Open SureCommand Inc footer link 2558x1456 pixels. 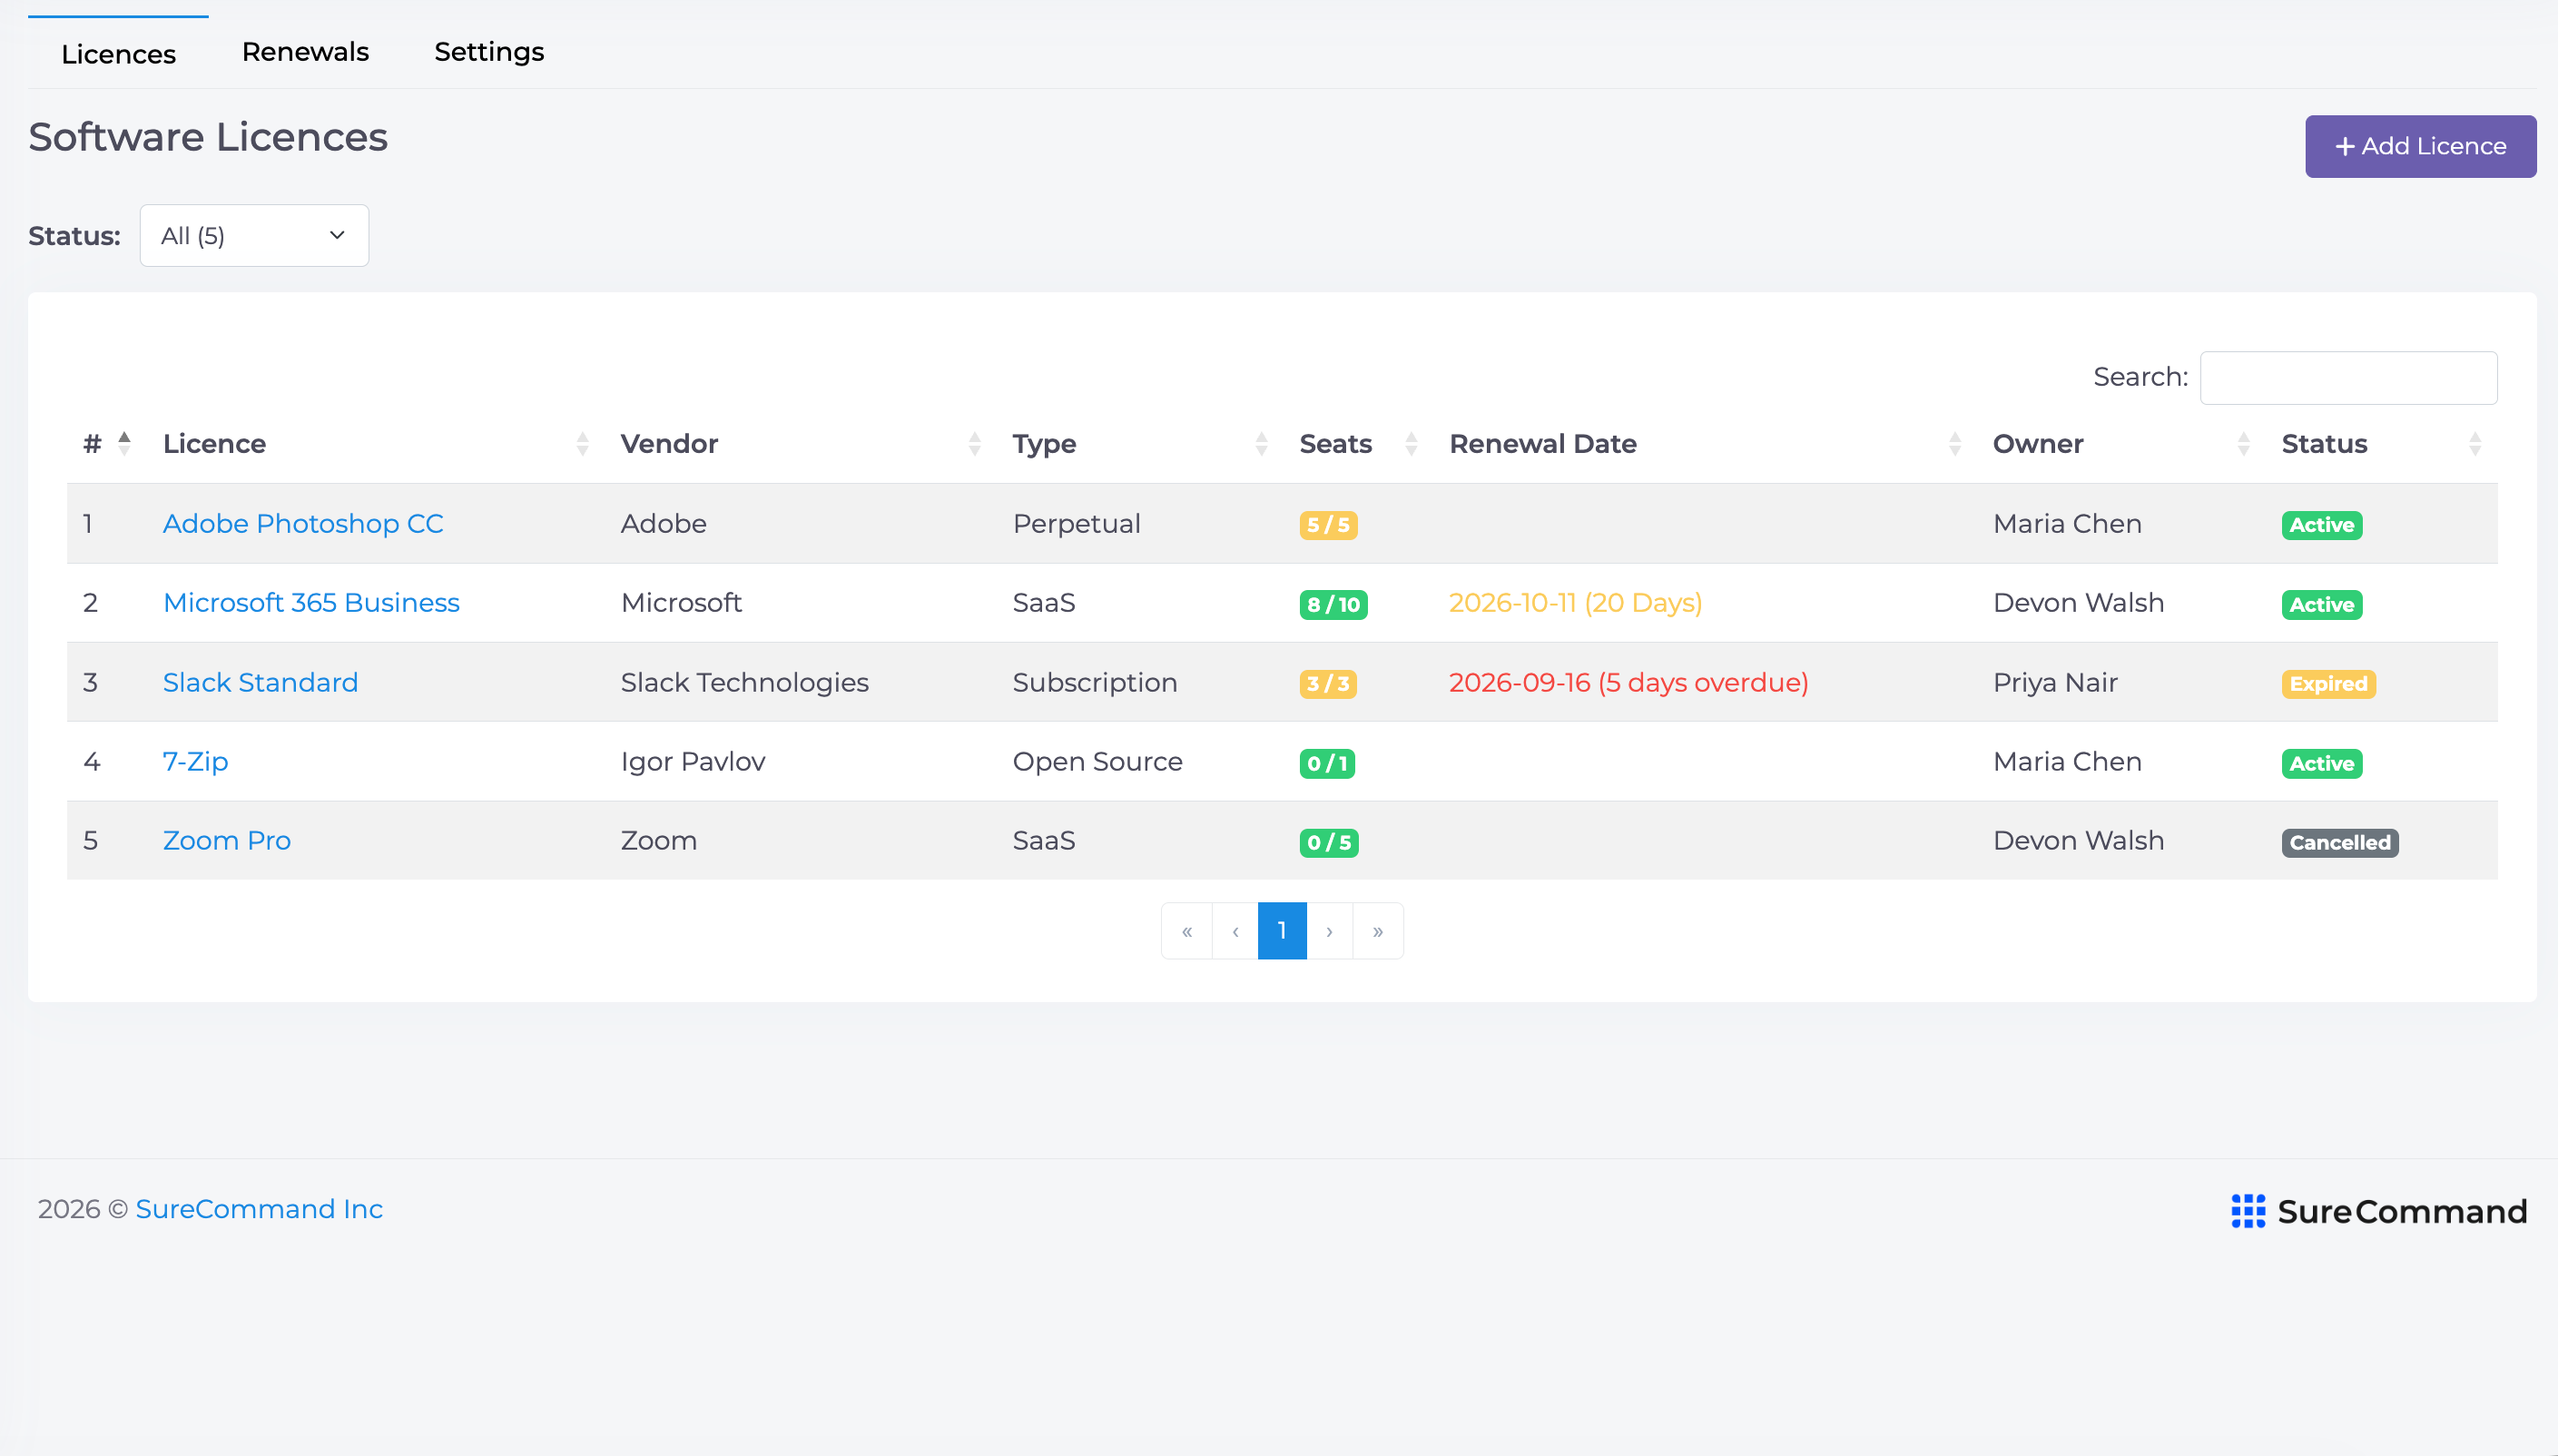click(x=259, y=1210)
